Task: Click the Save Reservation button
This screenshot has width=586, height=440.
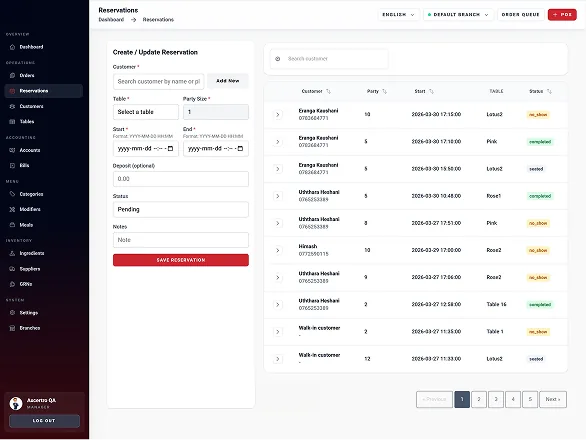Action: 181,260
